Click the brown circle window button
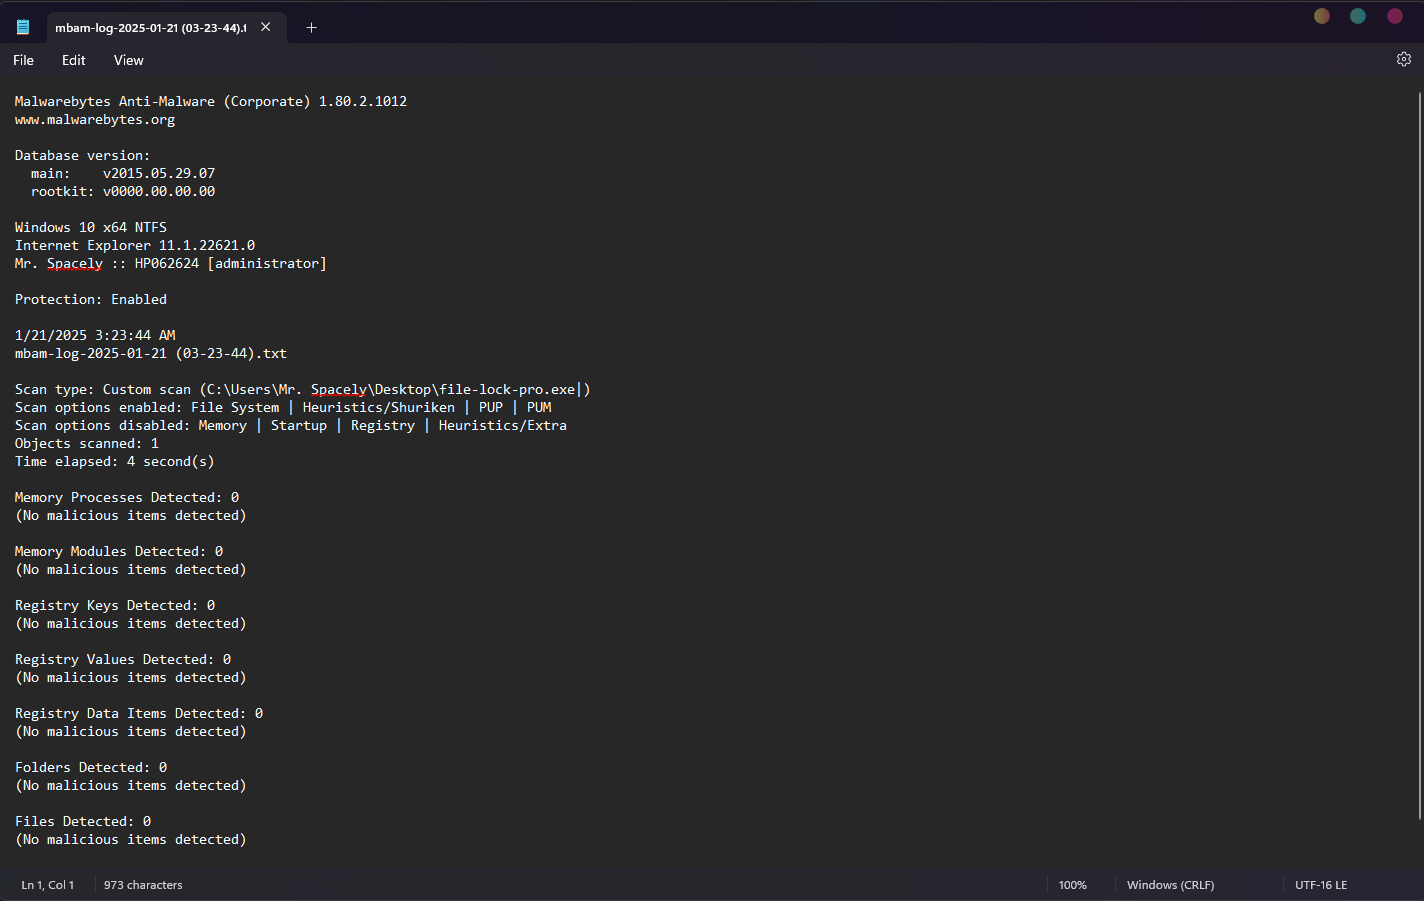 point(1322,16)
